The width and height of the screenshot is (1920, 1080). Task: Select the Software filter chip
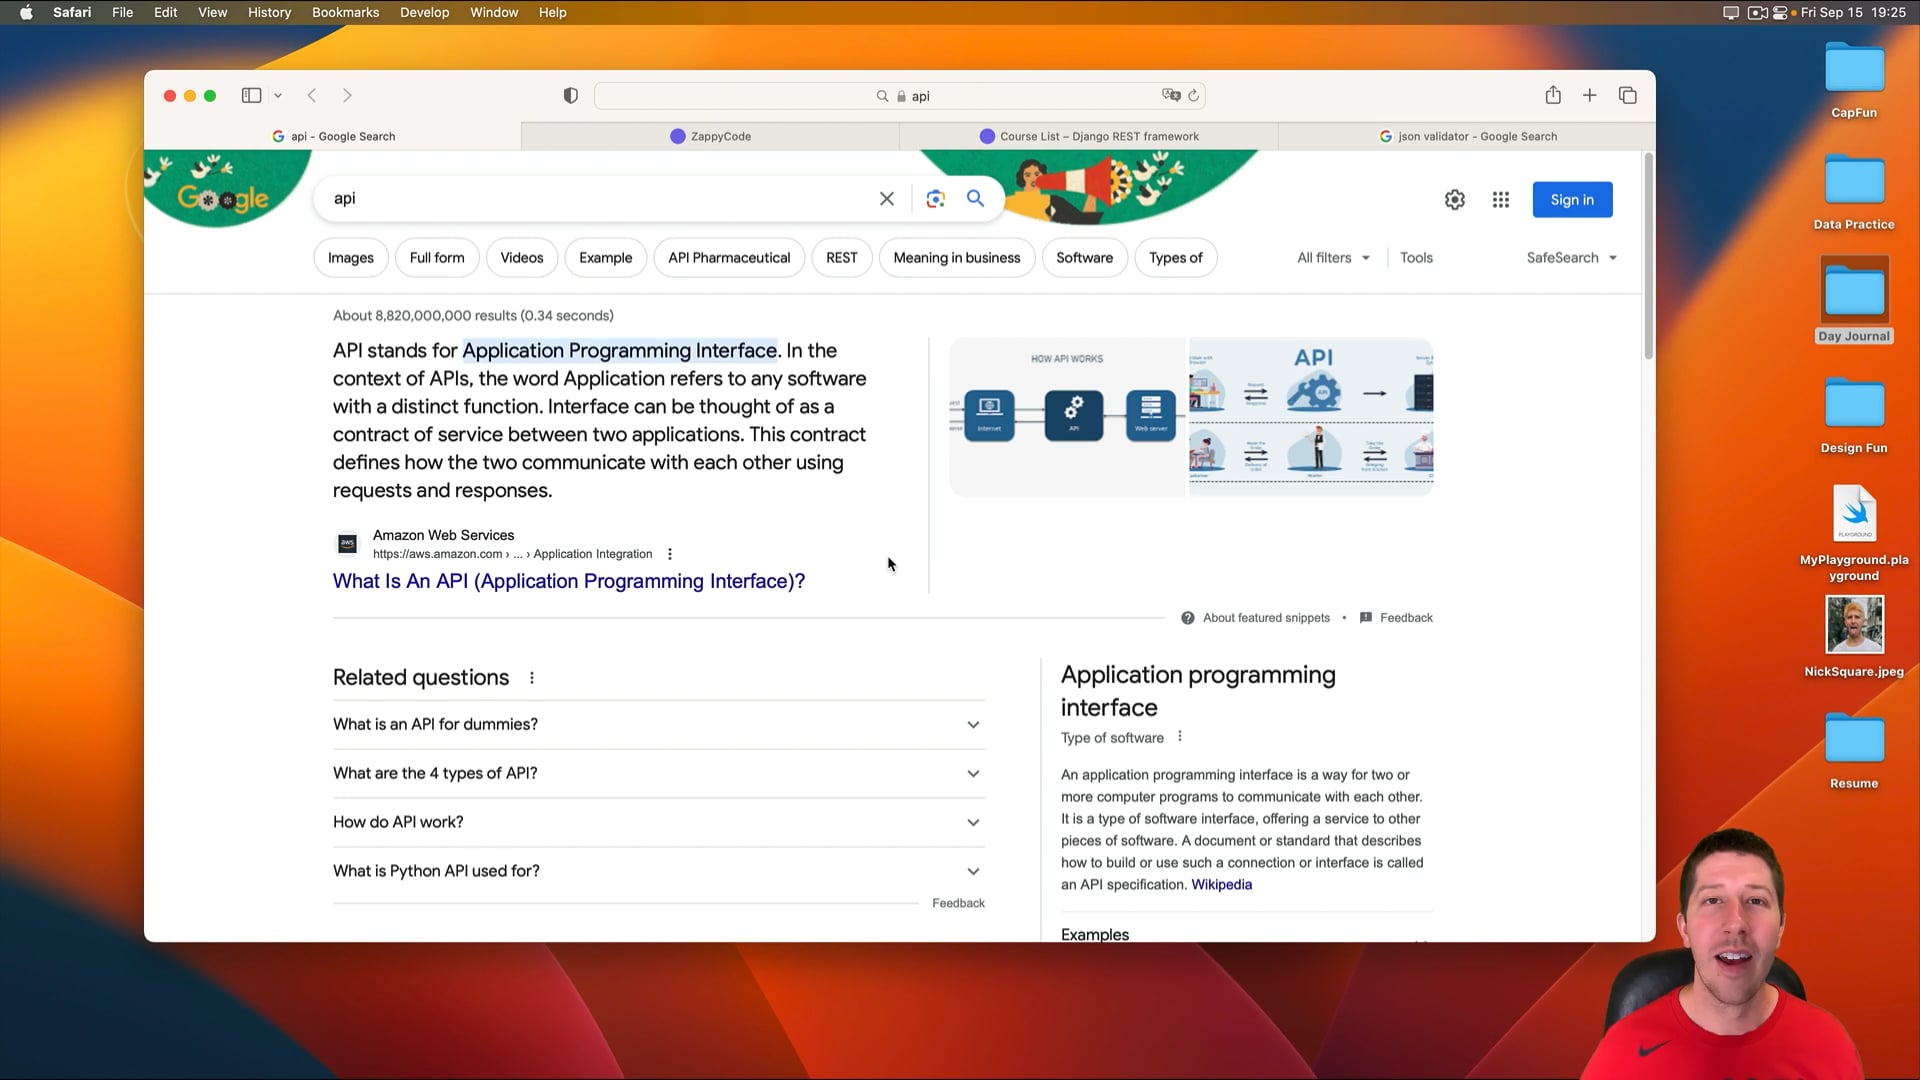[x=1084, y=258]
